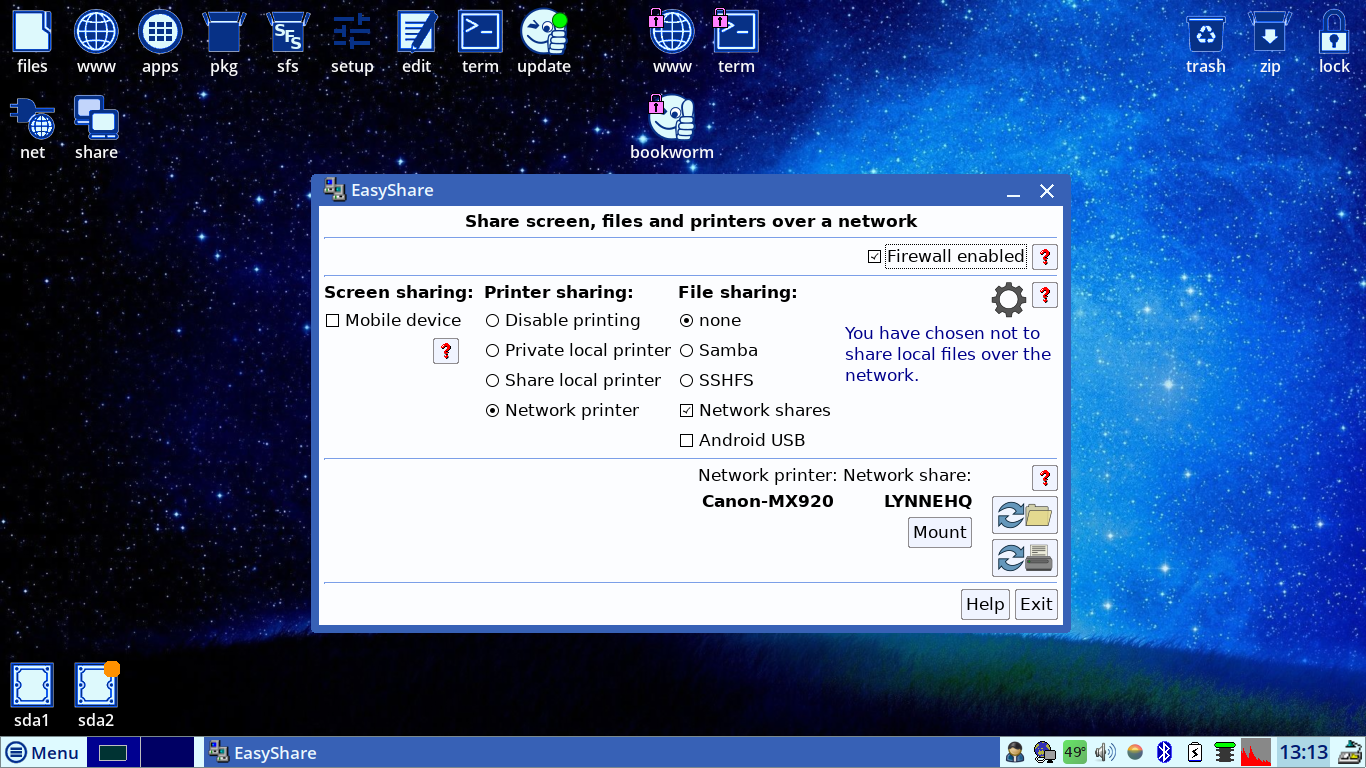The width and height of the screenshot is (1366, 768).
Task: Open the trash desktop icon
Action: coord(1206,43)
